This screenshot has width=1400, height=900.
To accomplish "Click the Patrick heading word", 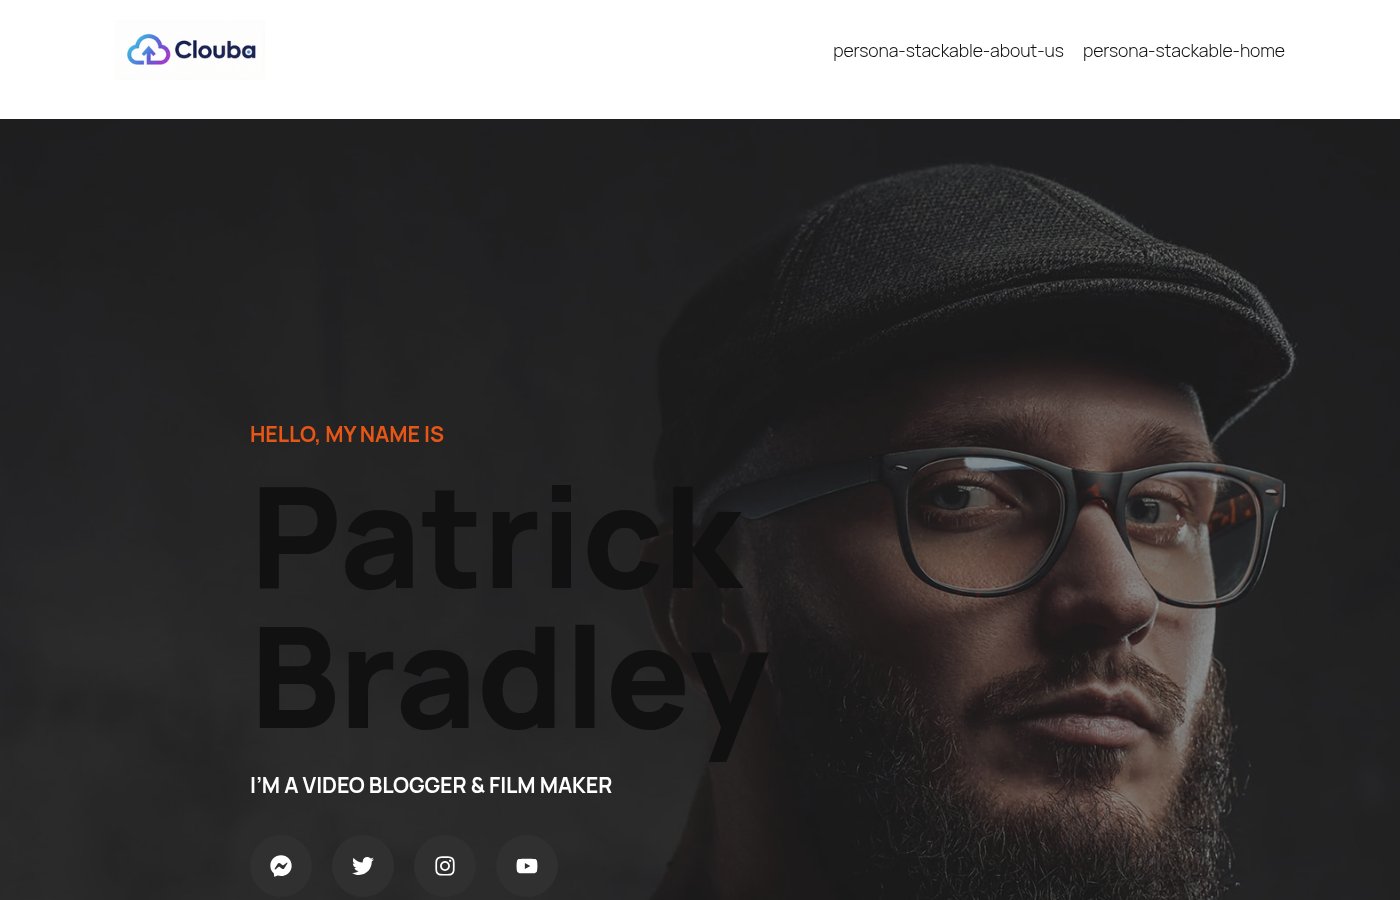I will pos(497,540).
